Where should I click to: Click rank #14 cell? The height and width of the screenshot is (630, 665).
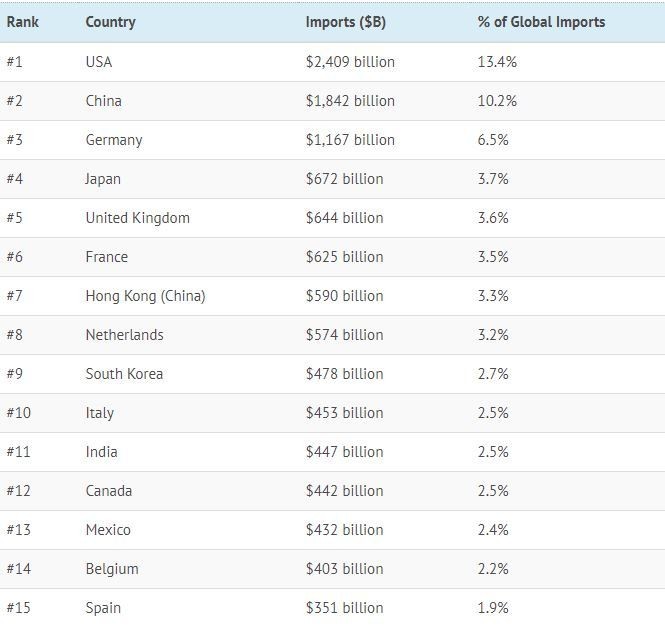pos(19,569)
